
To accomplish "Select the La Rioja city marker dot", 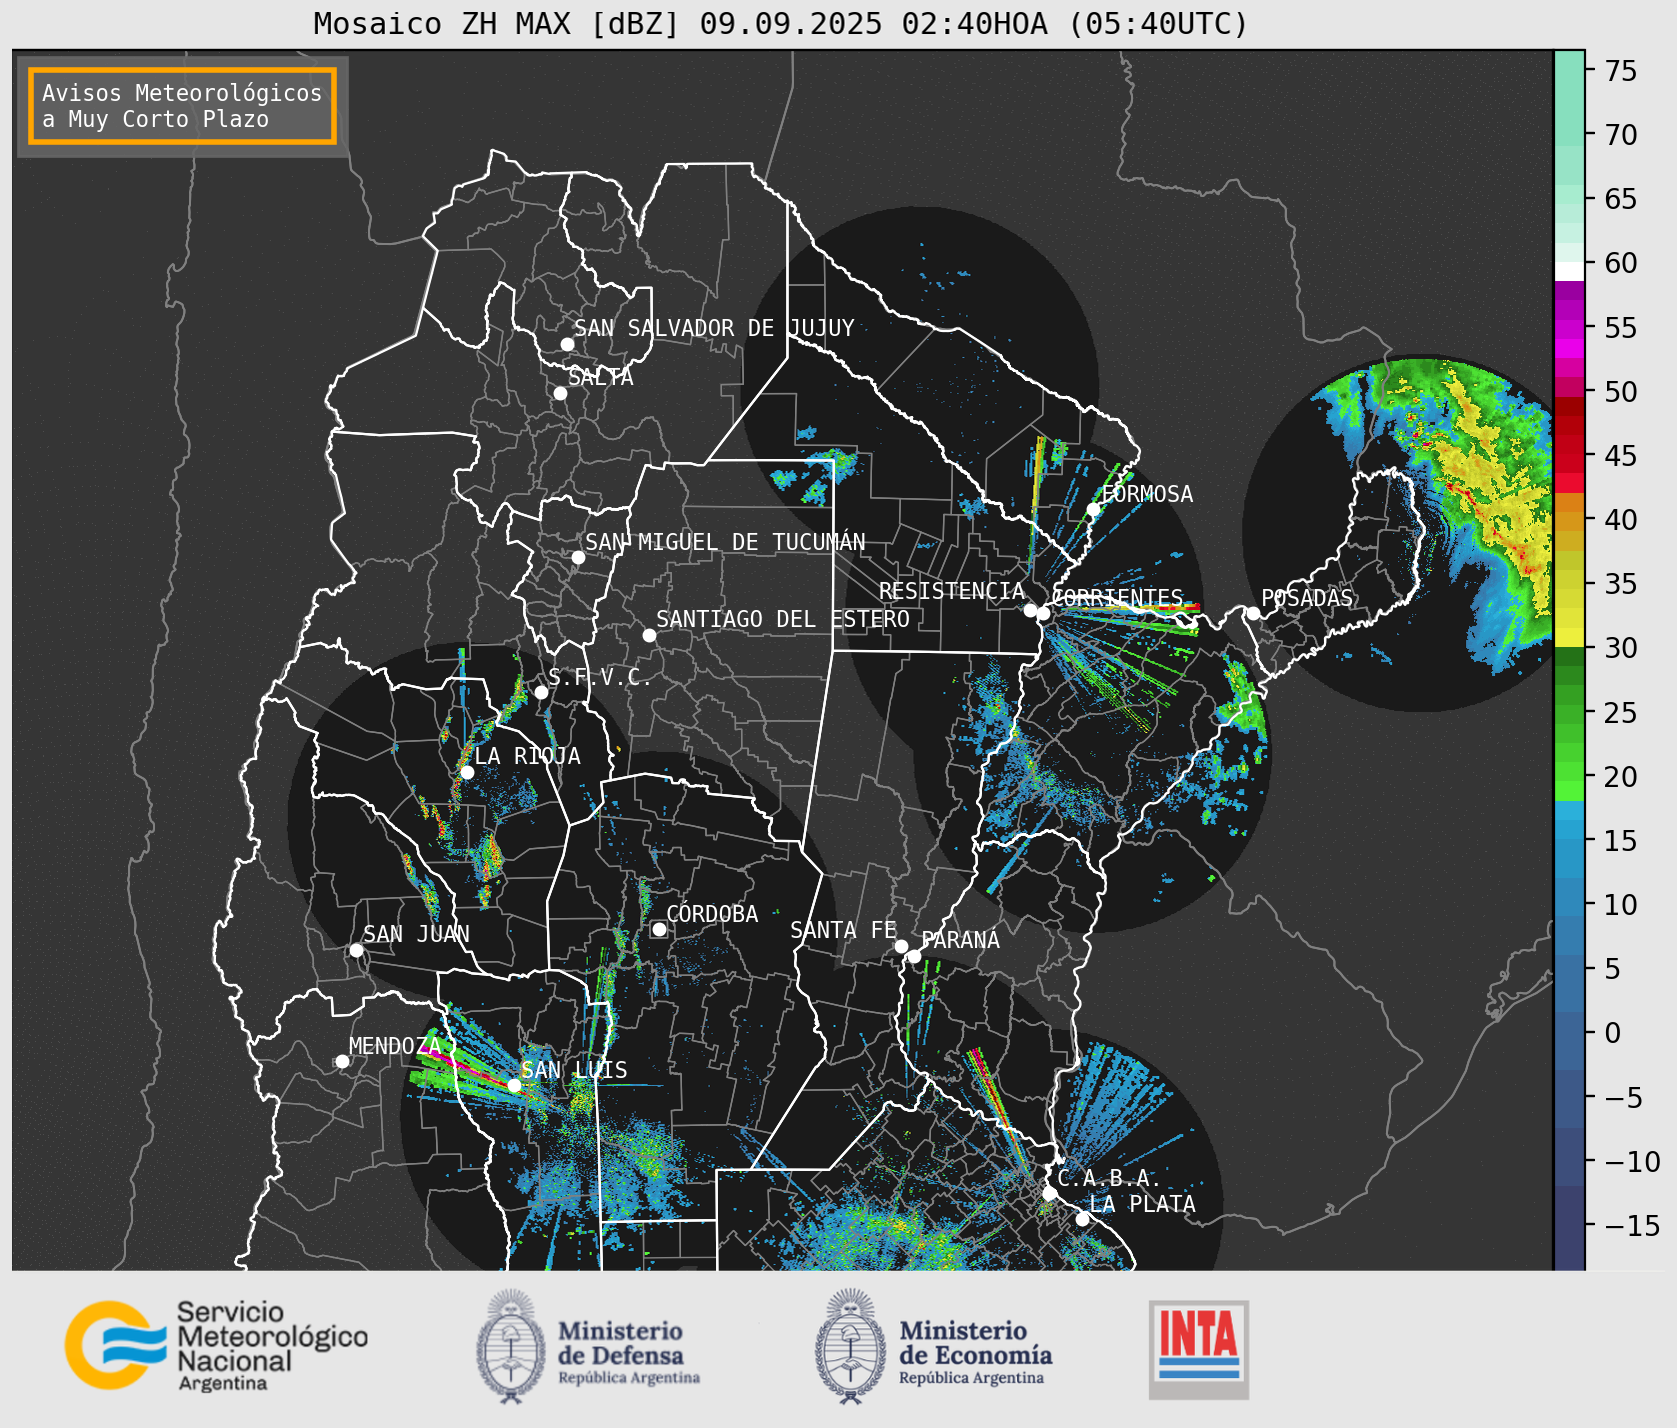I will [467, 772].
